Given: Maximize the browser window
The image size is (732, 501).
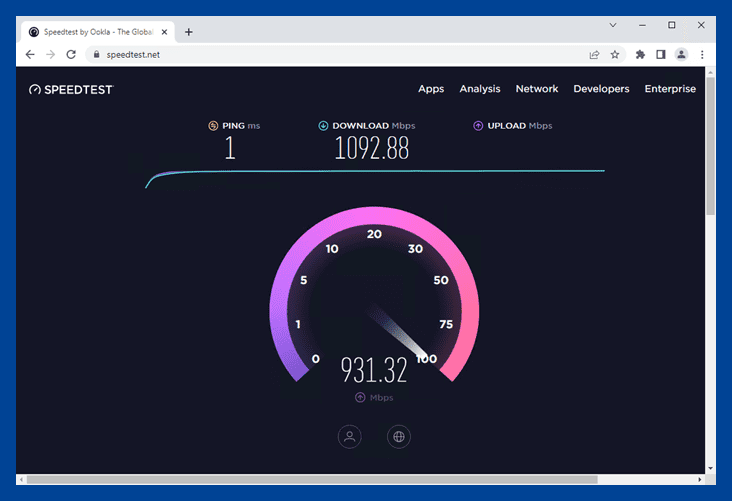Looking at the screenshot, I should coord(671,25).
